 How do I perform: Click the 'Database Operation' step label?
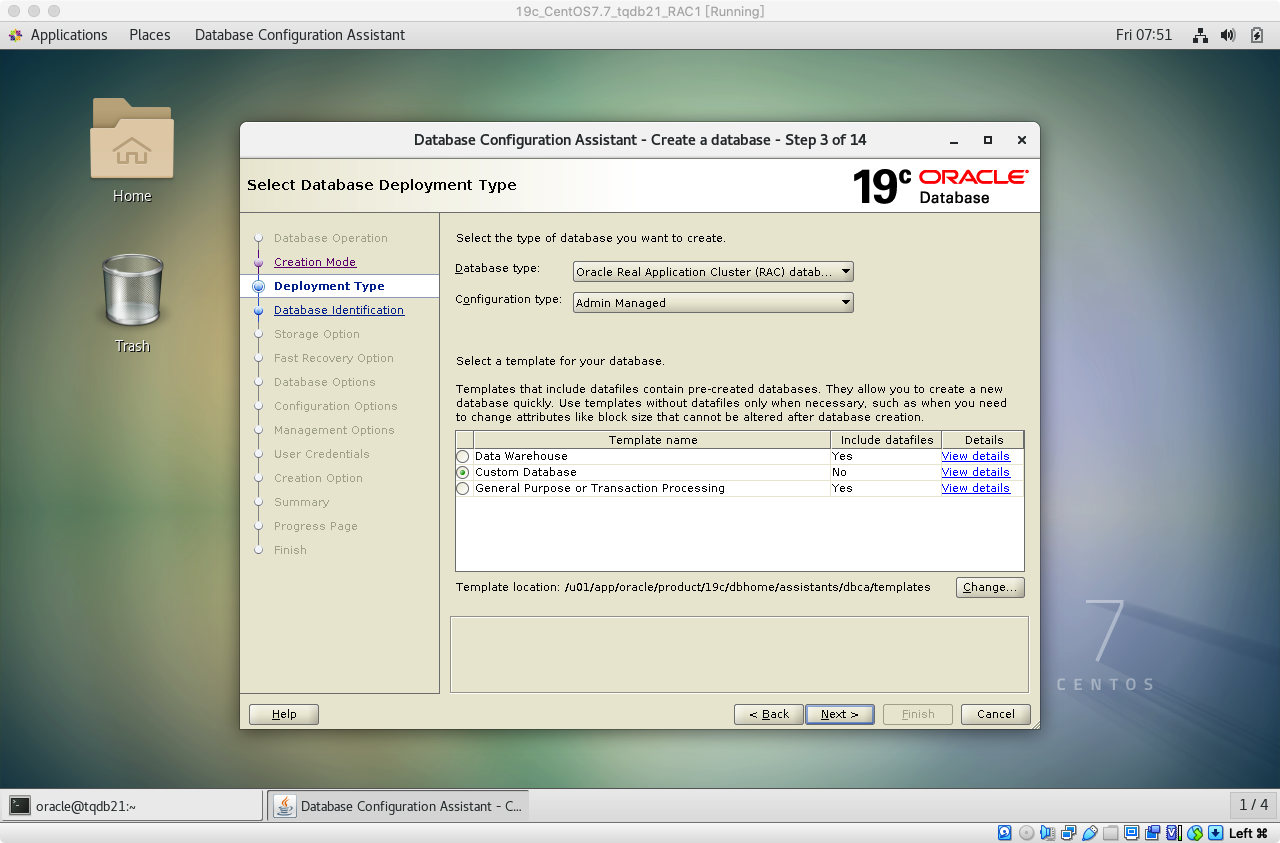[331, 238]
